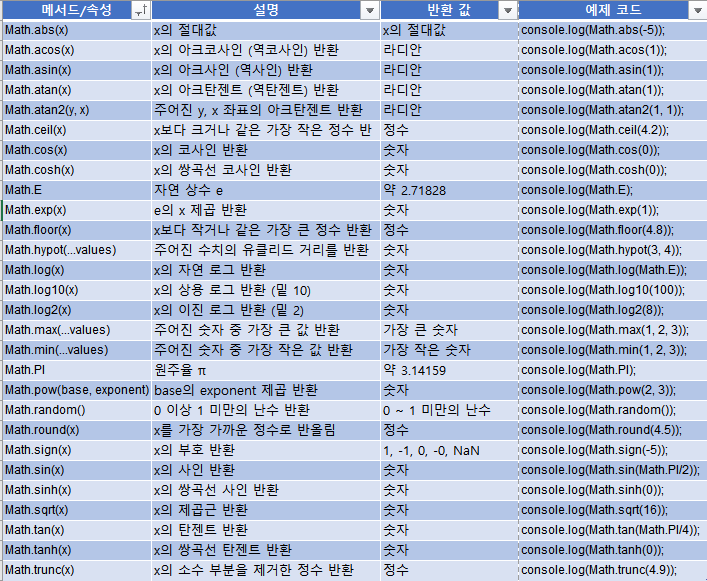Viewport: 707px width, 581px height.
Task: Click the 약 3.14159 return value cell
Action: click(x=449, y=370)
